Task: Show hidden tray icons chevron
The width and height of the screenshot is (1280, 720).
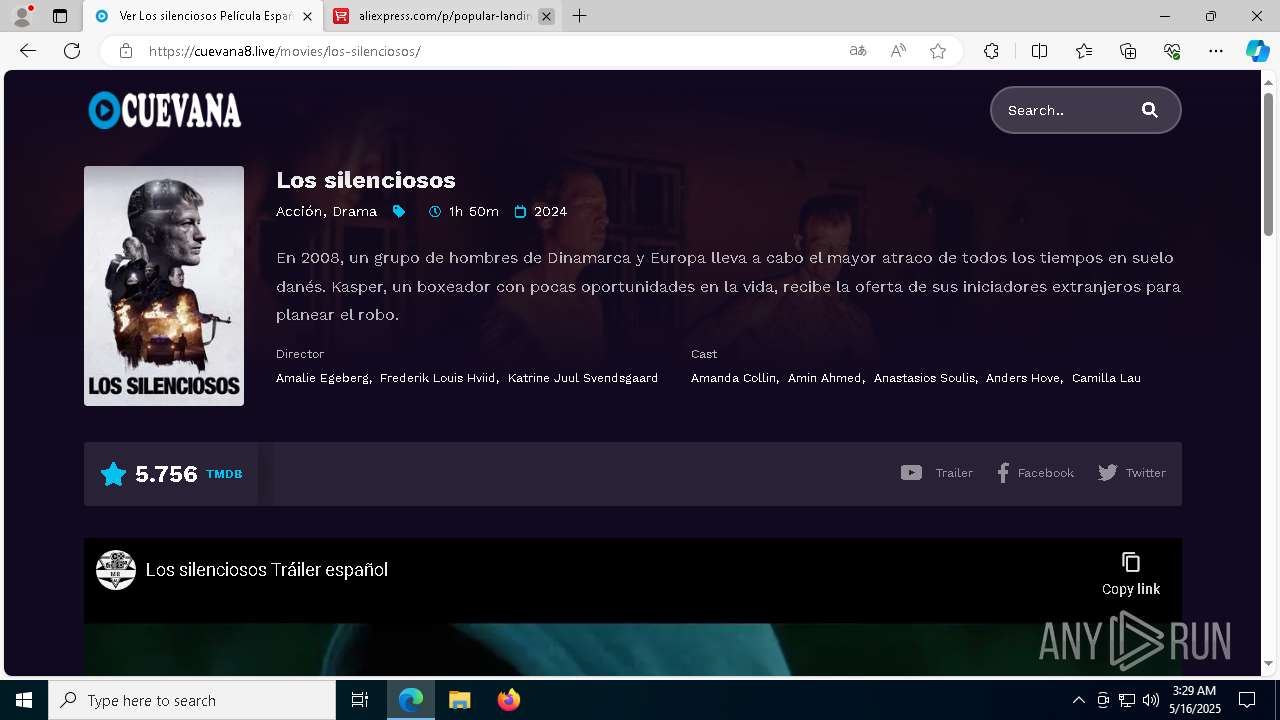Action: tap(1078, 700)
